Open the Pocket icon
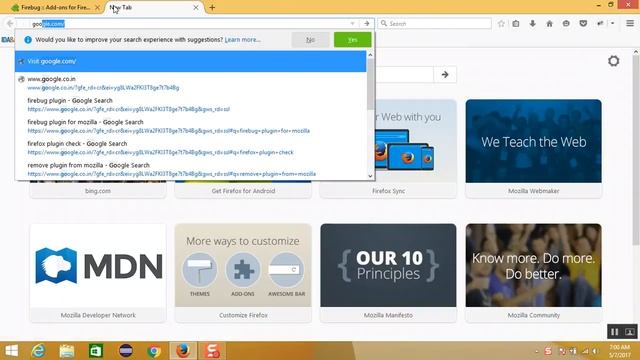 point(583,24)
